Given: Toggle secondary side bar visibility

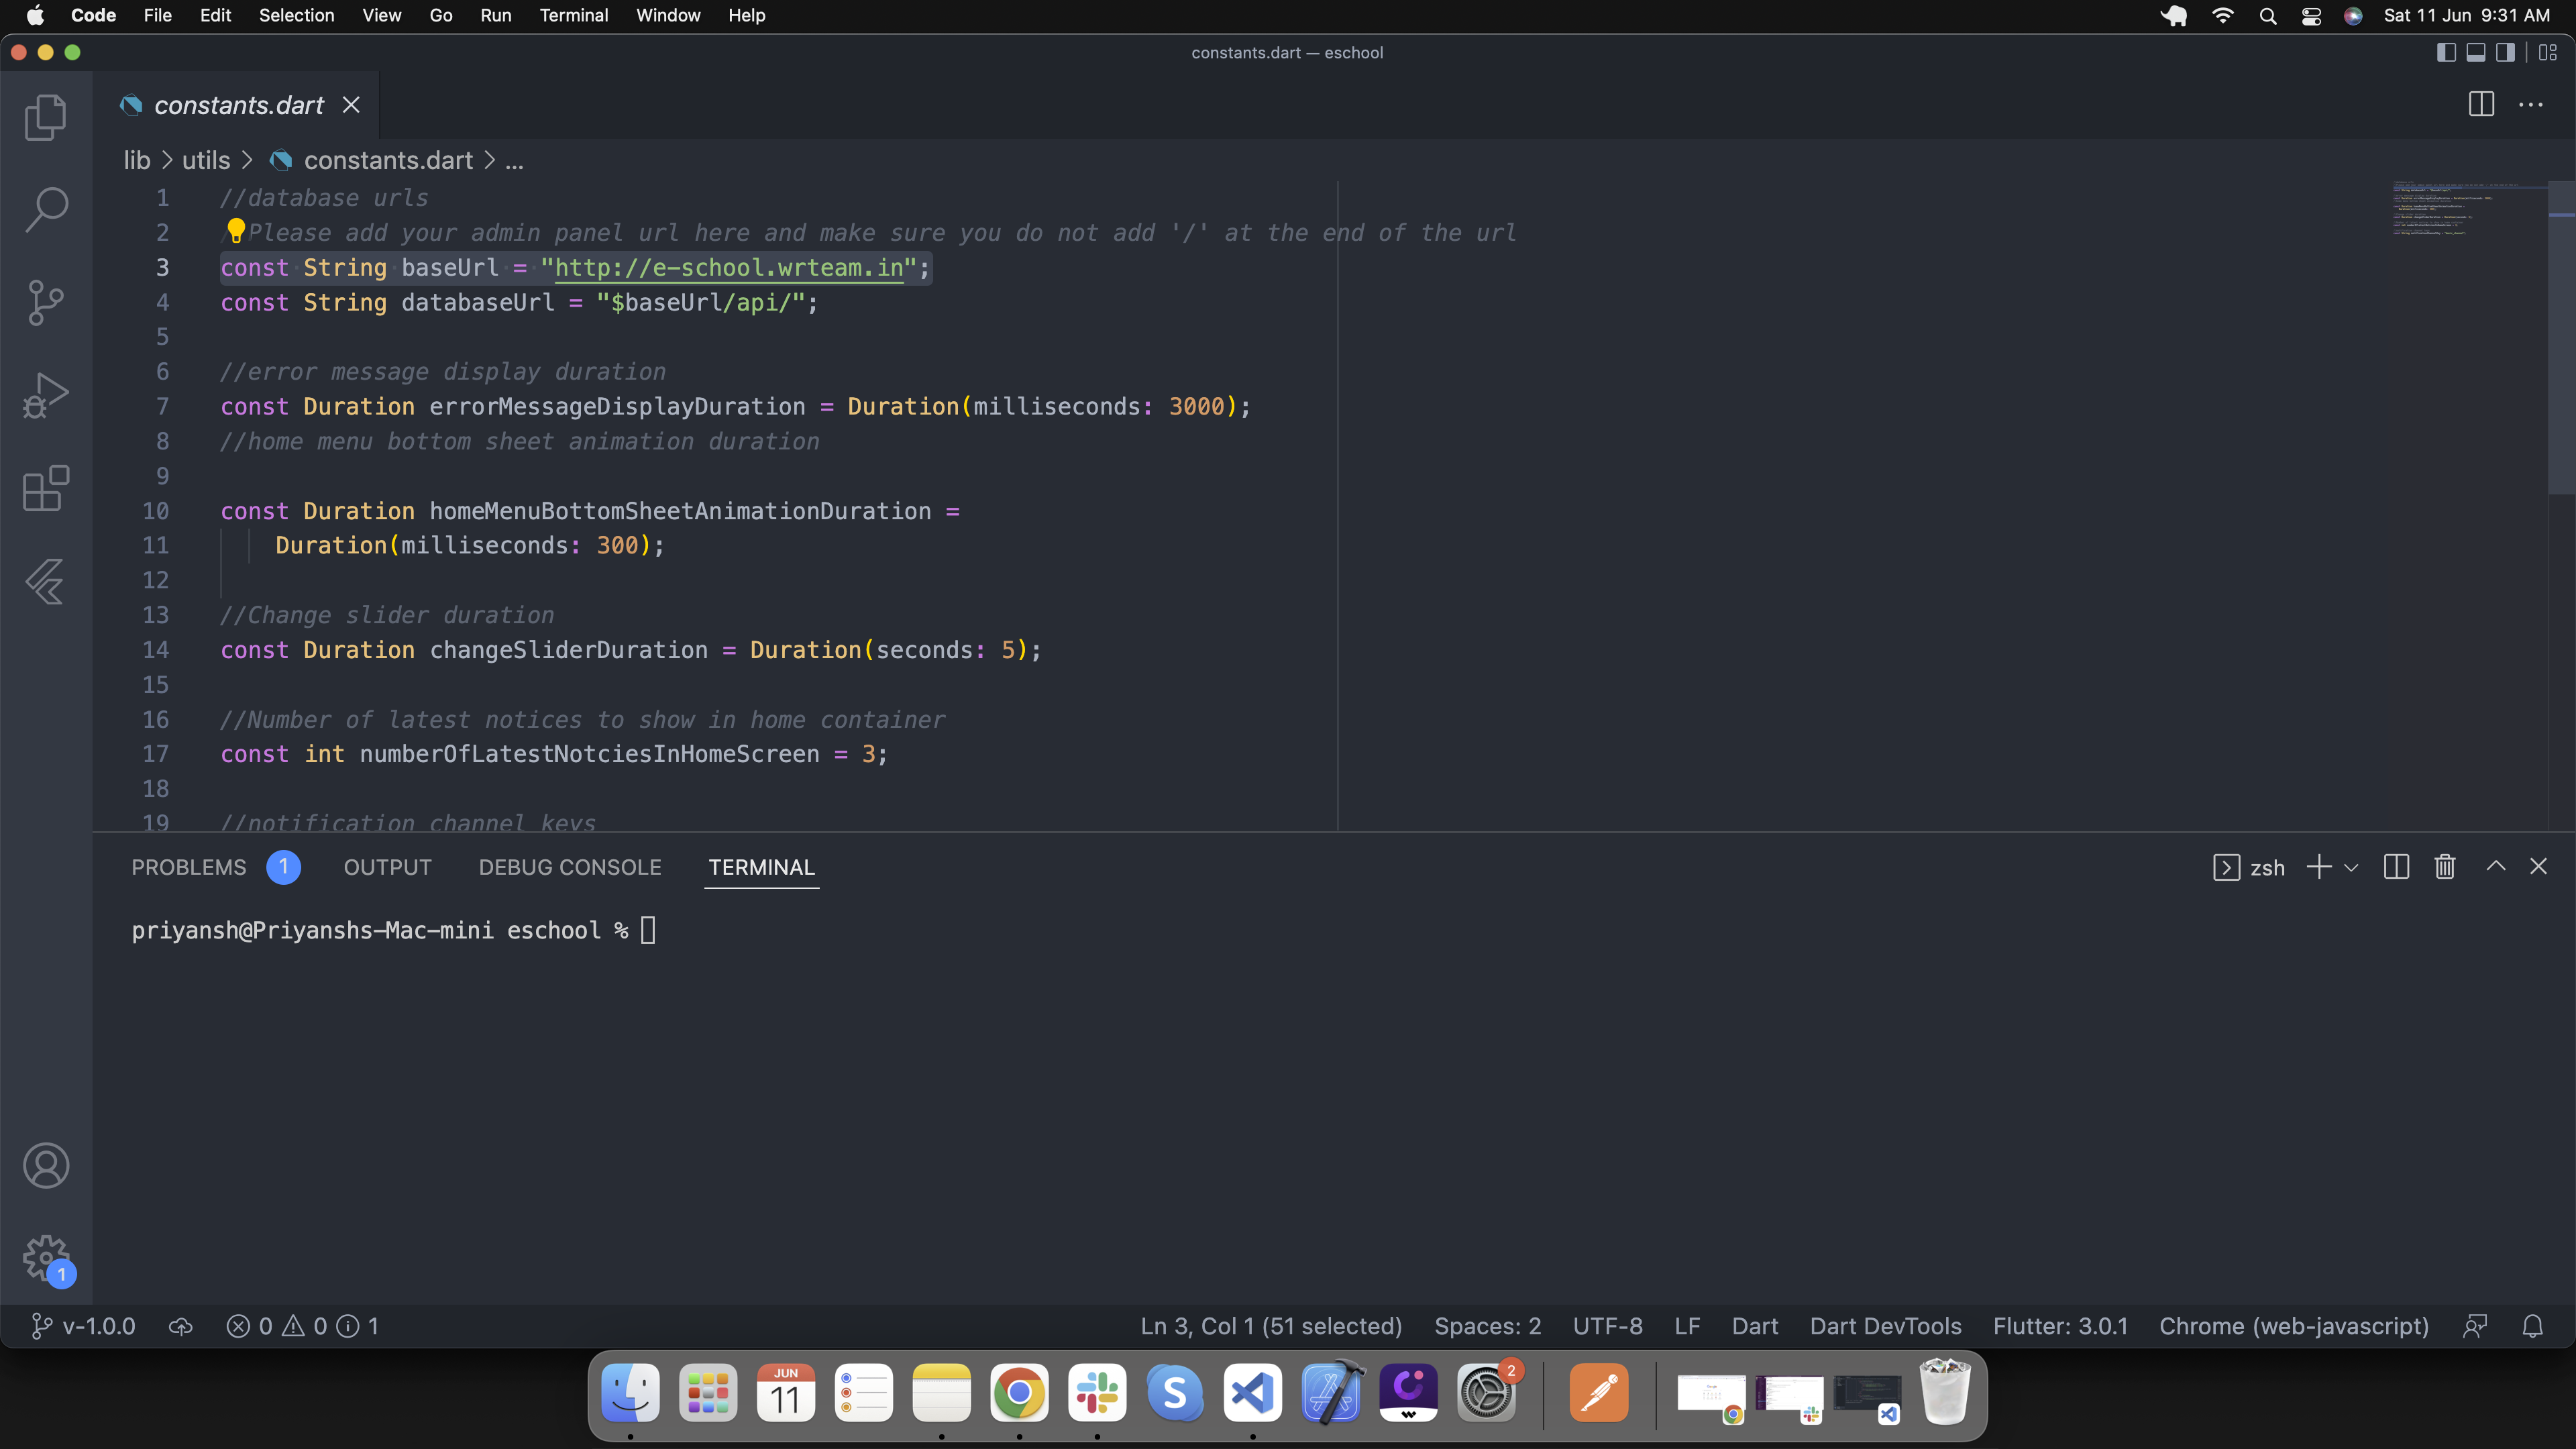Looking at the screenshot, I should click(2505, 52).
